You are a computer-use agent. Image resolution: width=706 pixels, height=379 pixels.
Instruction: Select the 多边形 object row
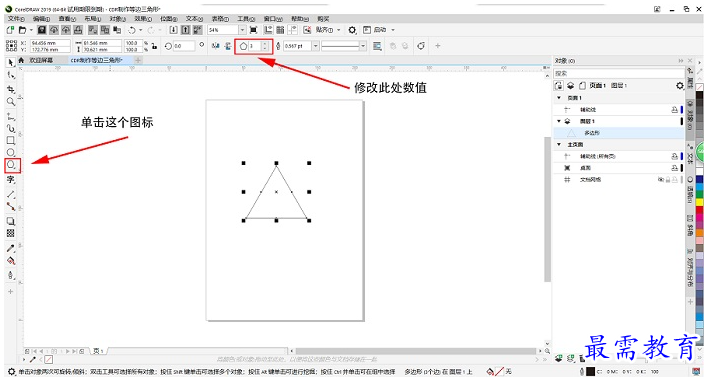[x=620, y=133]
